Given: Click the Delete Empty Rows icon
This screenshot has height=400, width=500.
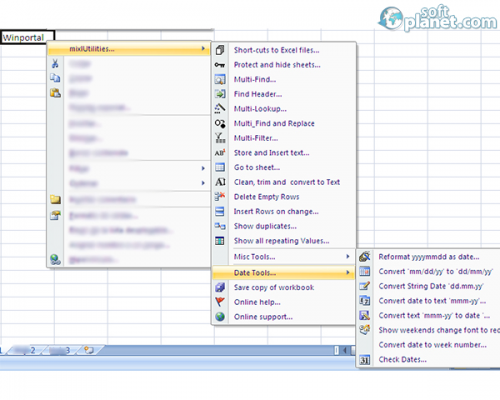Looking at the screenshot, I should (220, 197).
